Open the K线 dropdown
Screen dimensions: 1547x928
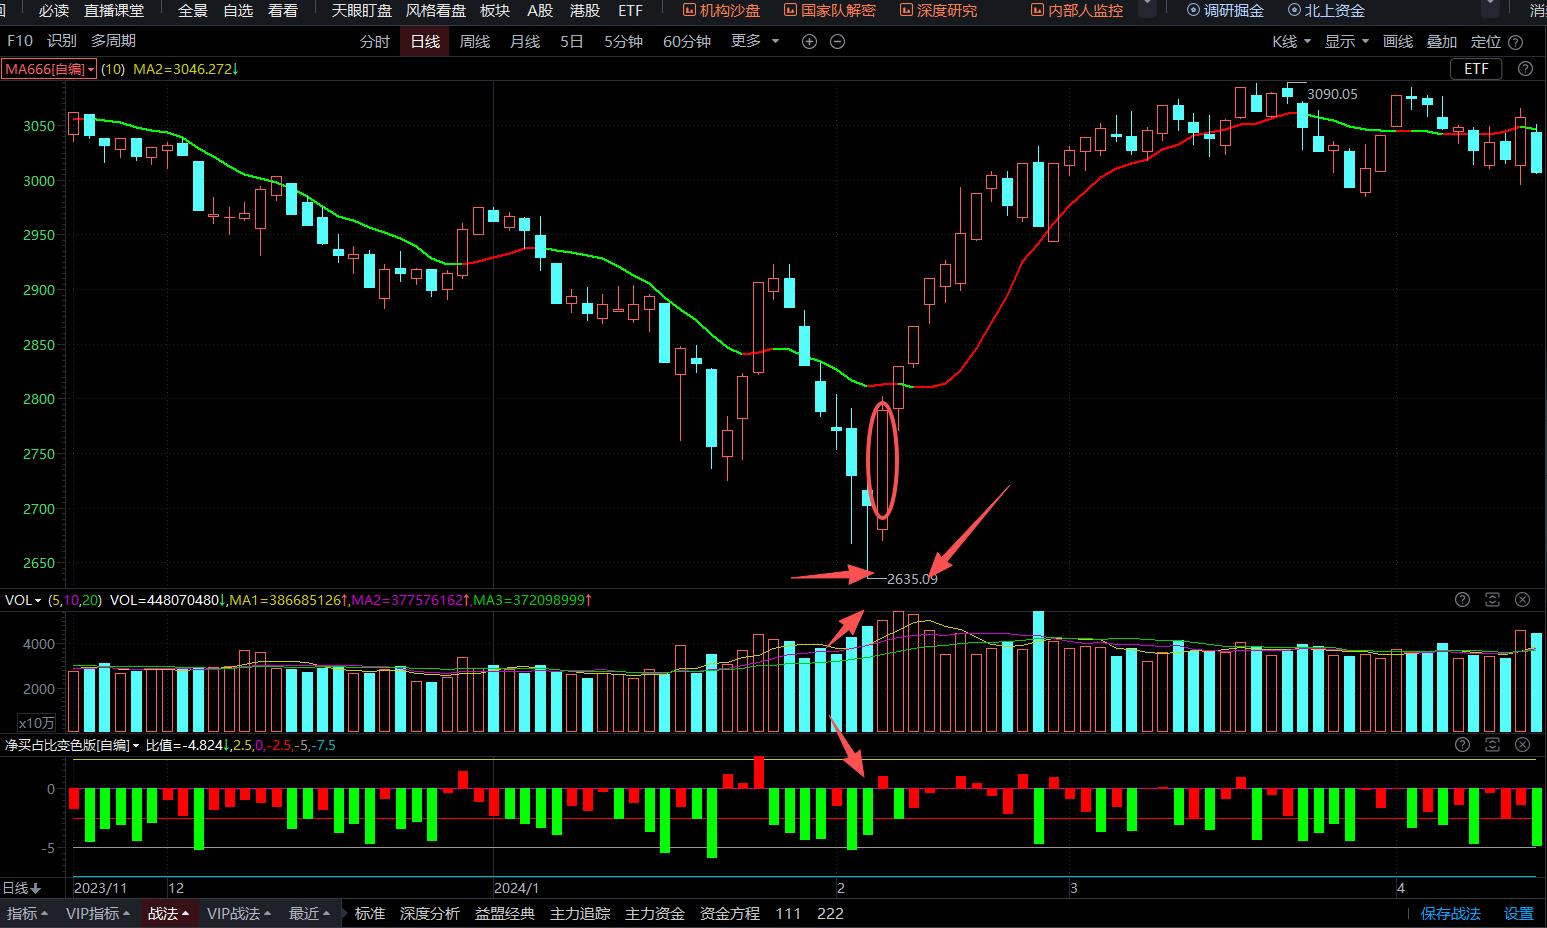click(x=1291, y=41)
